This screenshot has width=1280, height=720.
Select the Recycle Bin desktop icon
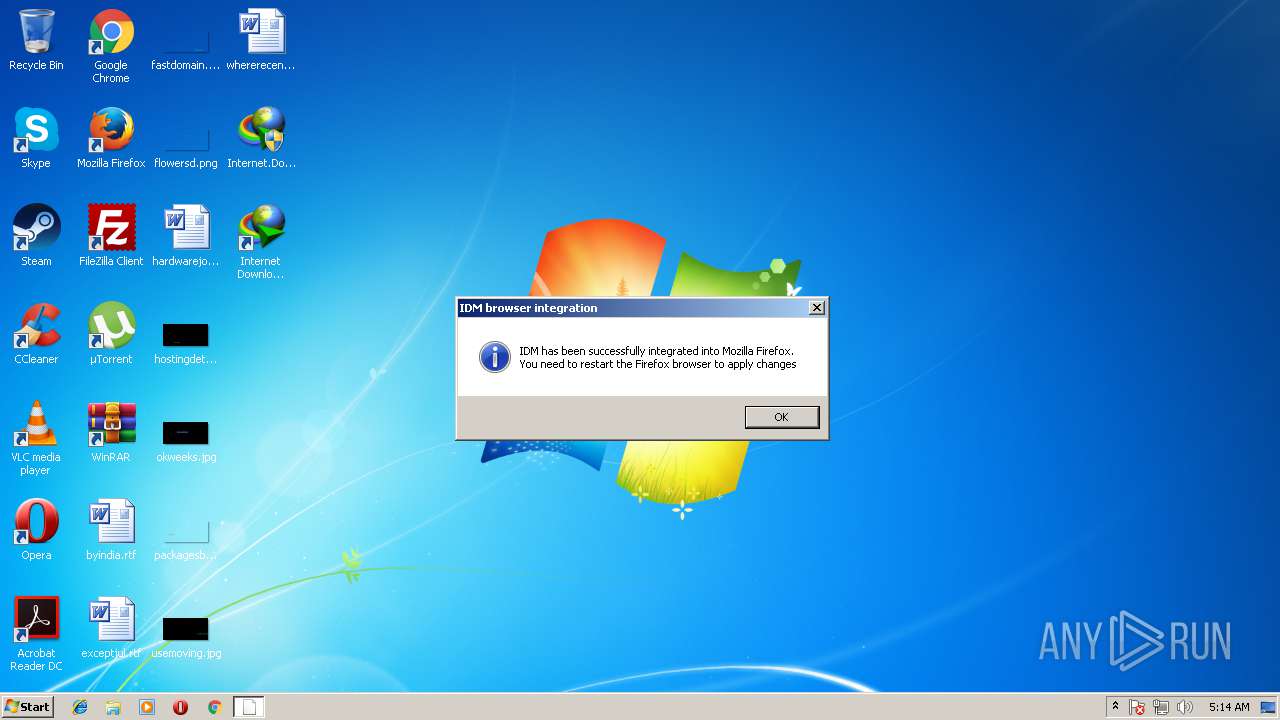pos(36,40)
